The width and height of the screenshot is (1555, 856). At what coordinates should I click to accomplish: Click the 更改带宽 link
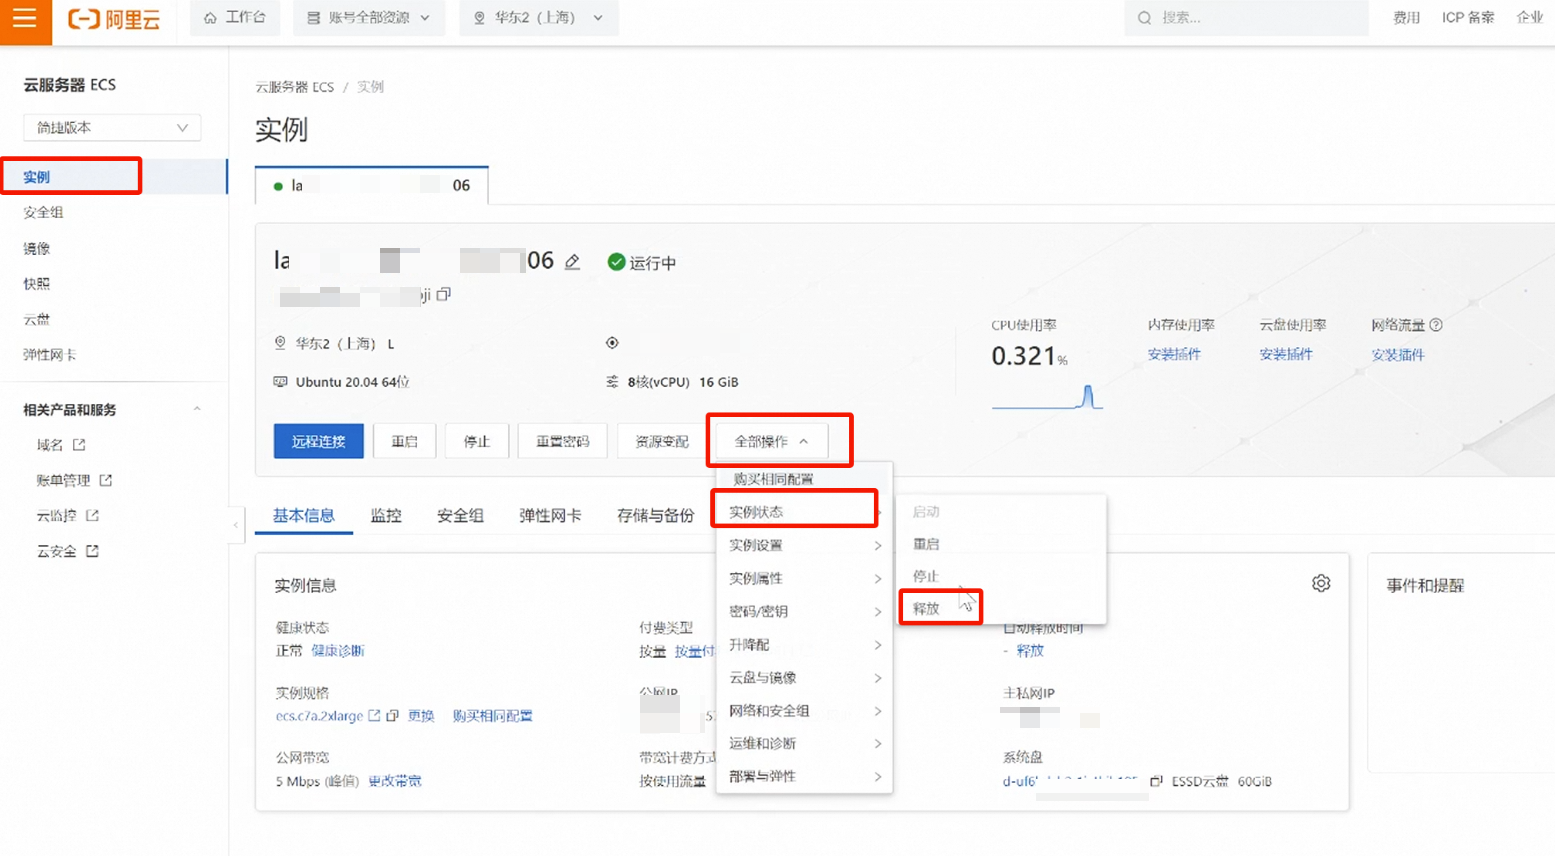pyautogui.click(x=395, y=781)
